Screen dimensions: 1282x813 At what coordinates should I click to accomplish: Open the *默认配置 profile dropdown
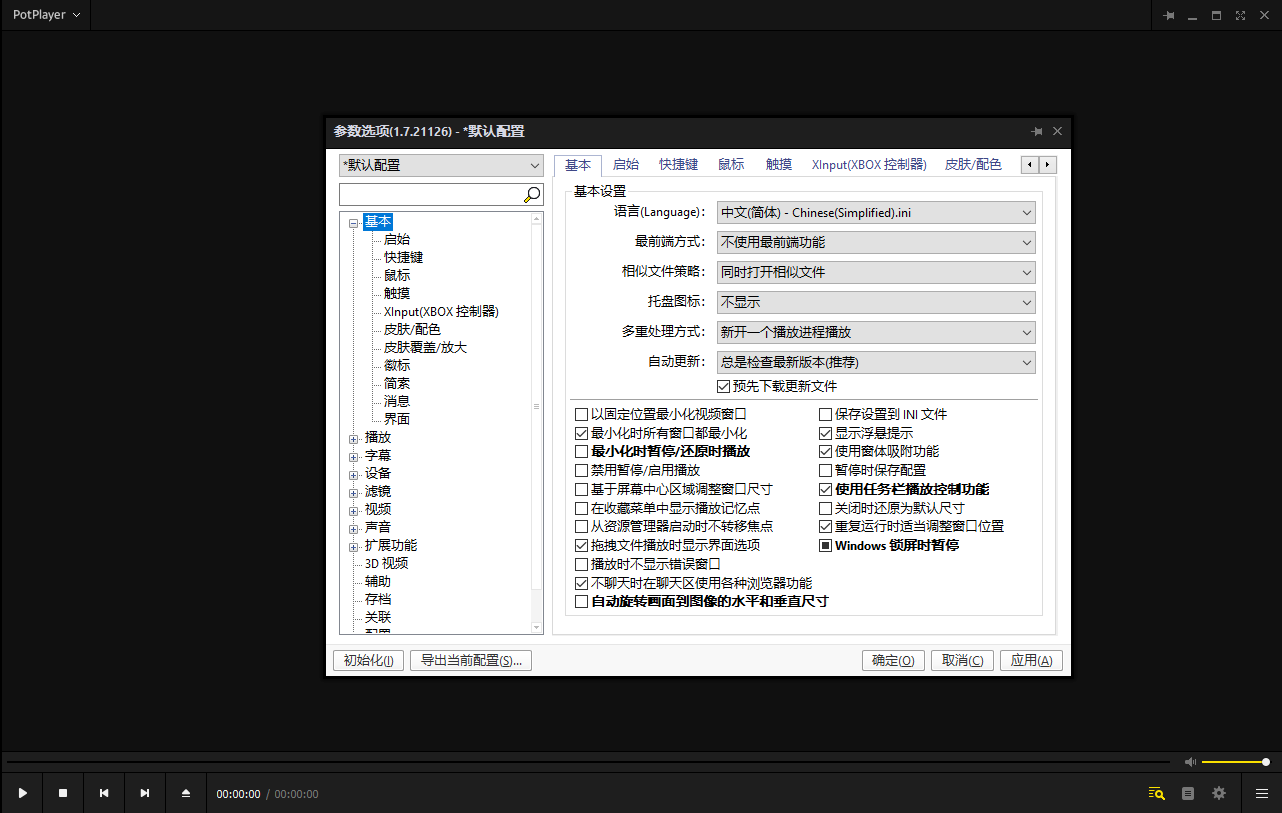coord(441,165)
